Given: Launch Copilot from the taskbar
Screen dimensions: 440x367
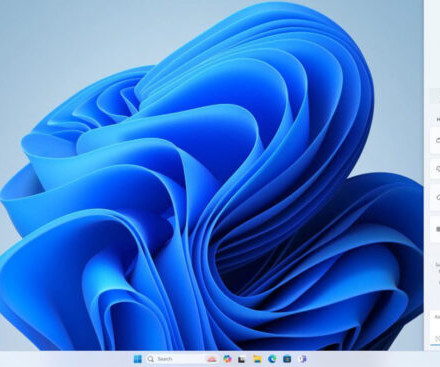Looking at the screenshot, I should click(227, 359).
